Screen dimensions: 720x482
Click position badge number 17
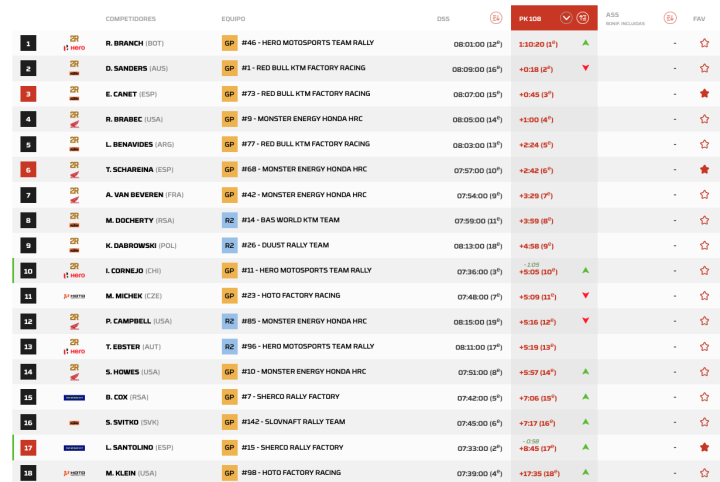tap(28, 447)
